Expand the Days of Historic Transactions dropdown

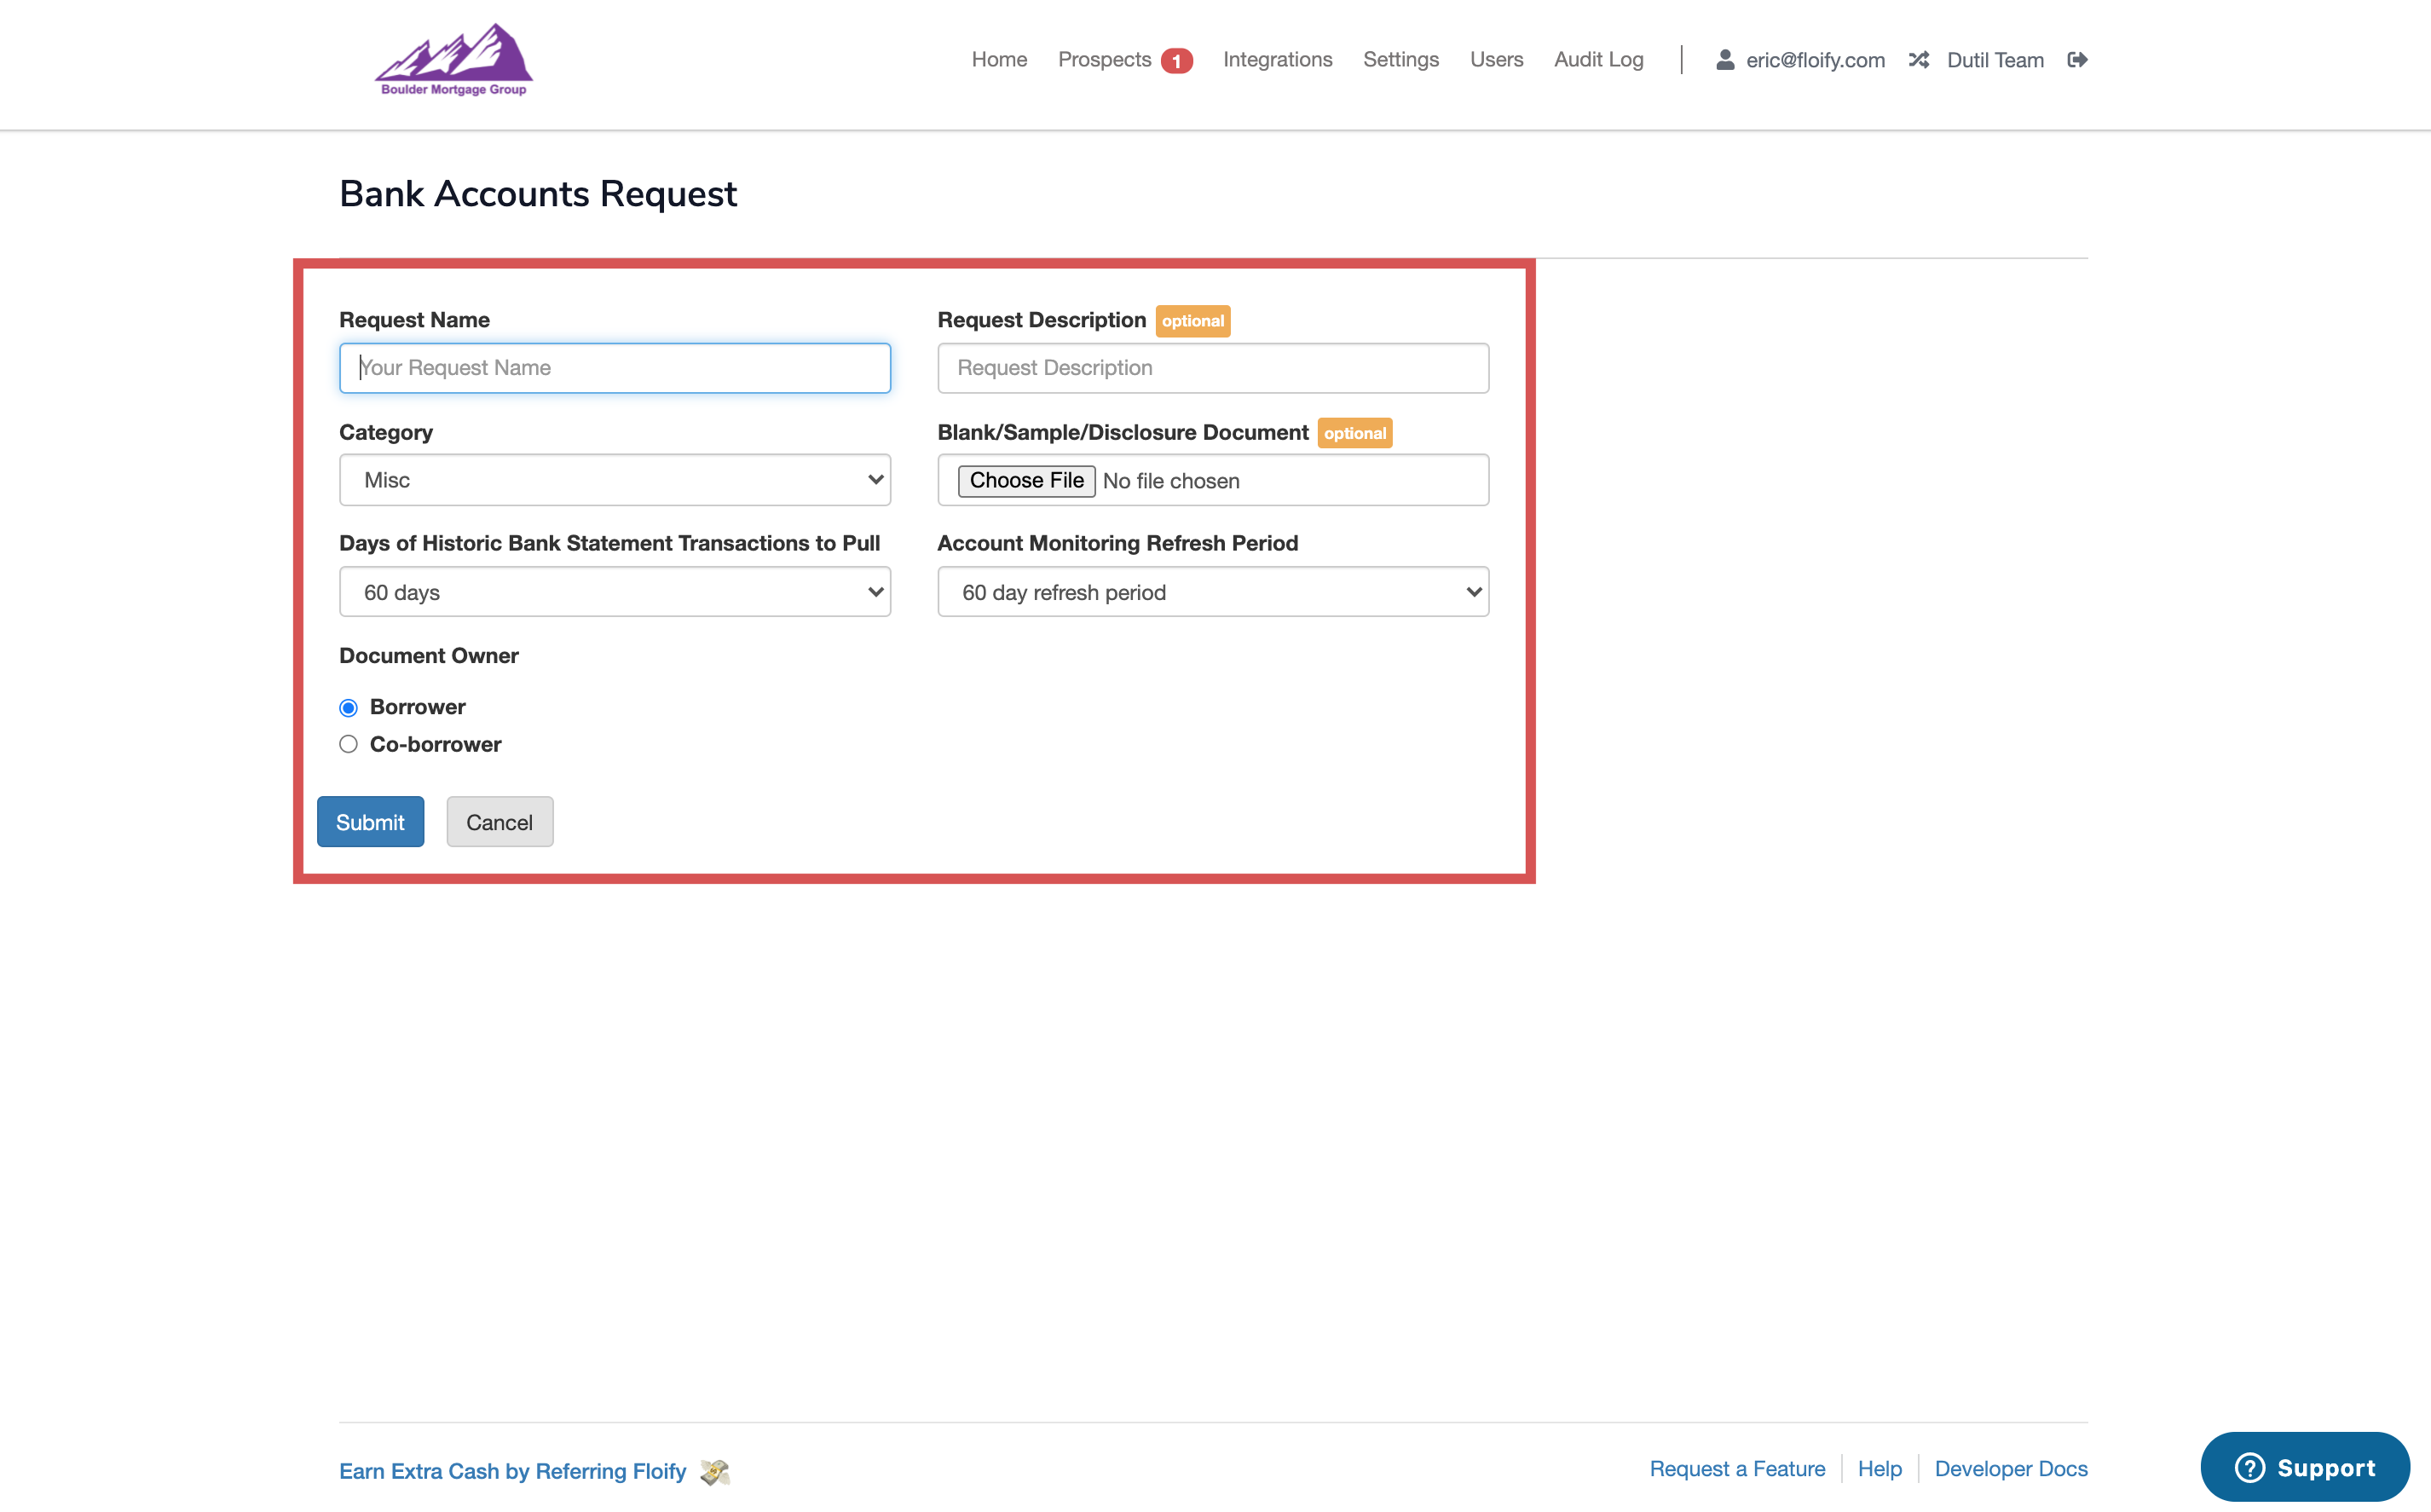point(614,592)
